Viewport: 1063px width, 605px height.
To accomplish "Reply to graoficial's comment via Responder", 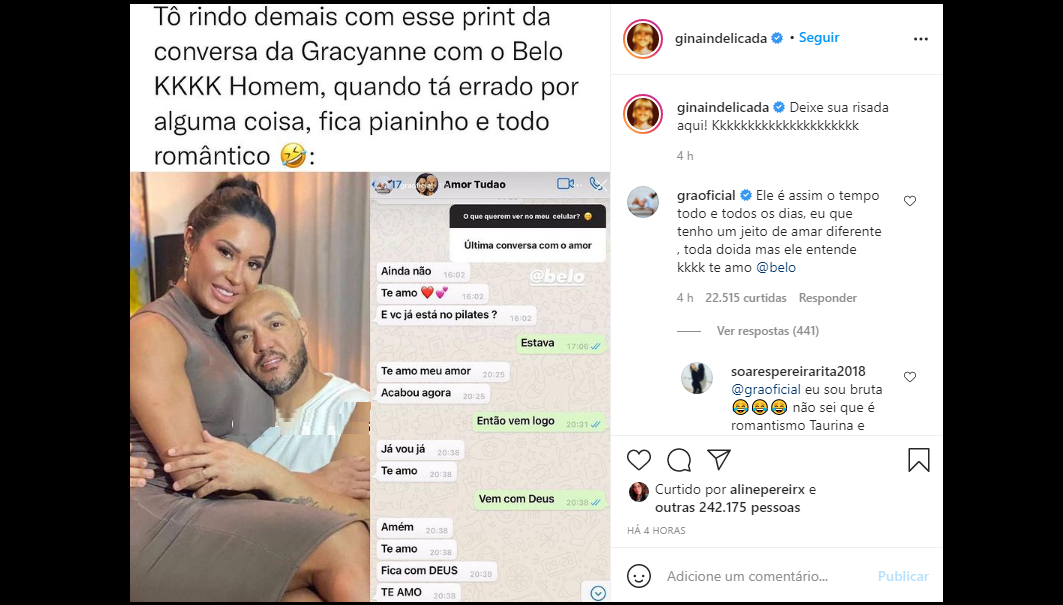I will [828, 298].
